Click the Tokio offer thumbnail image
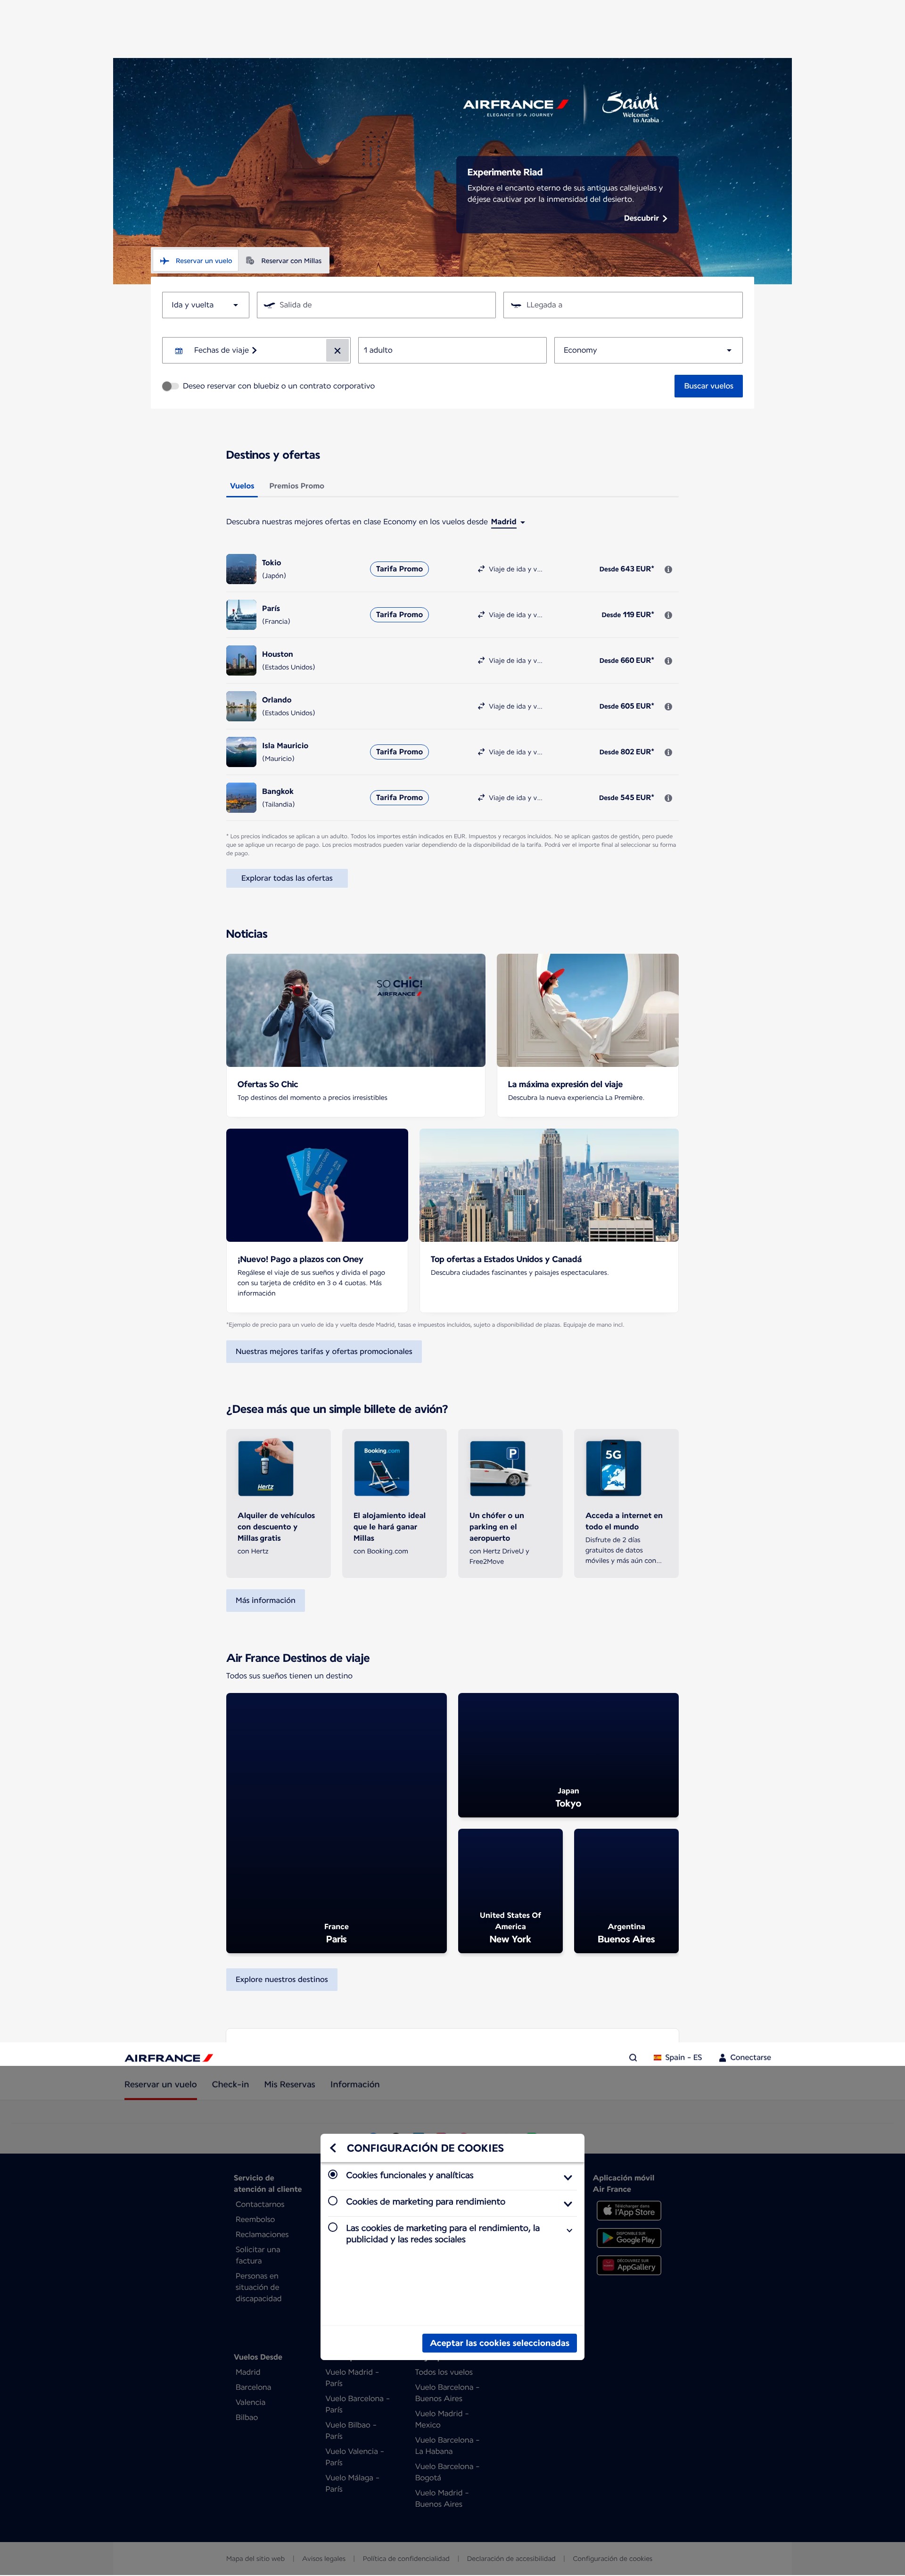This screenshot has width=905, height=2576. (241, 569)
